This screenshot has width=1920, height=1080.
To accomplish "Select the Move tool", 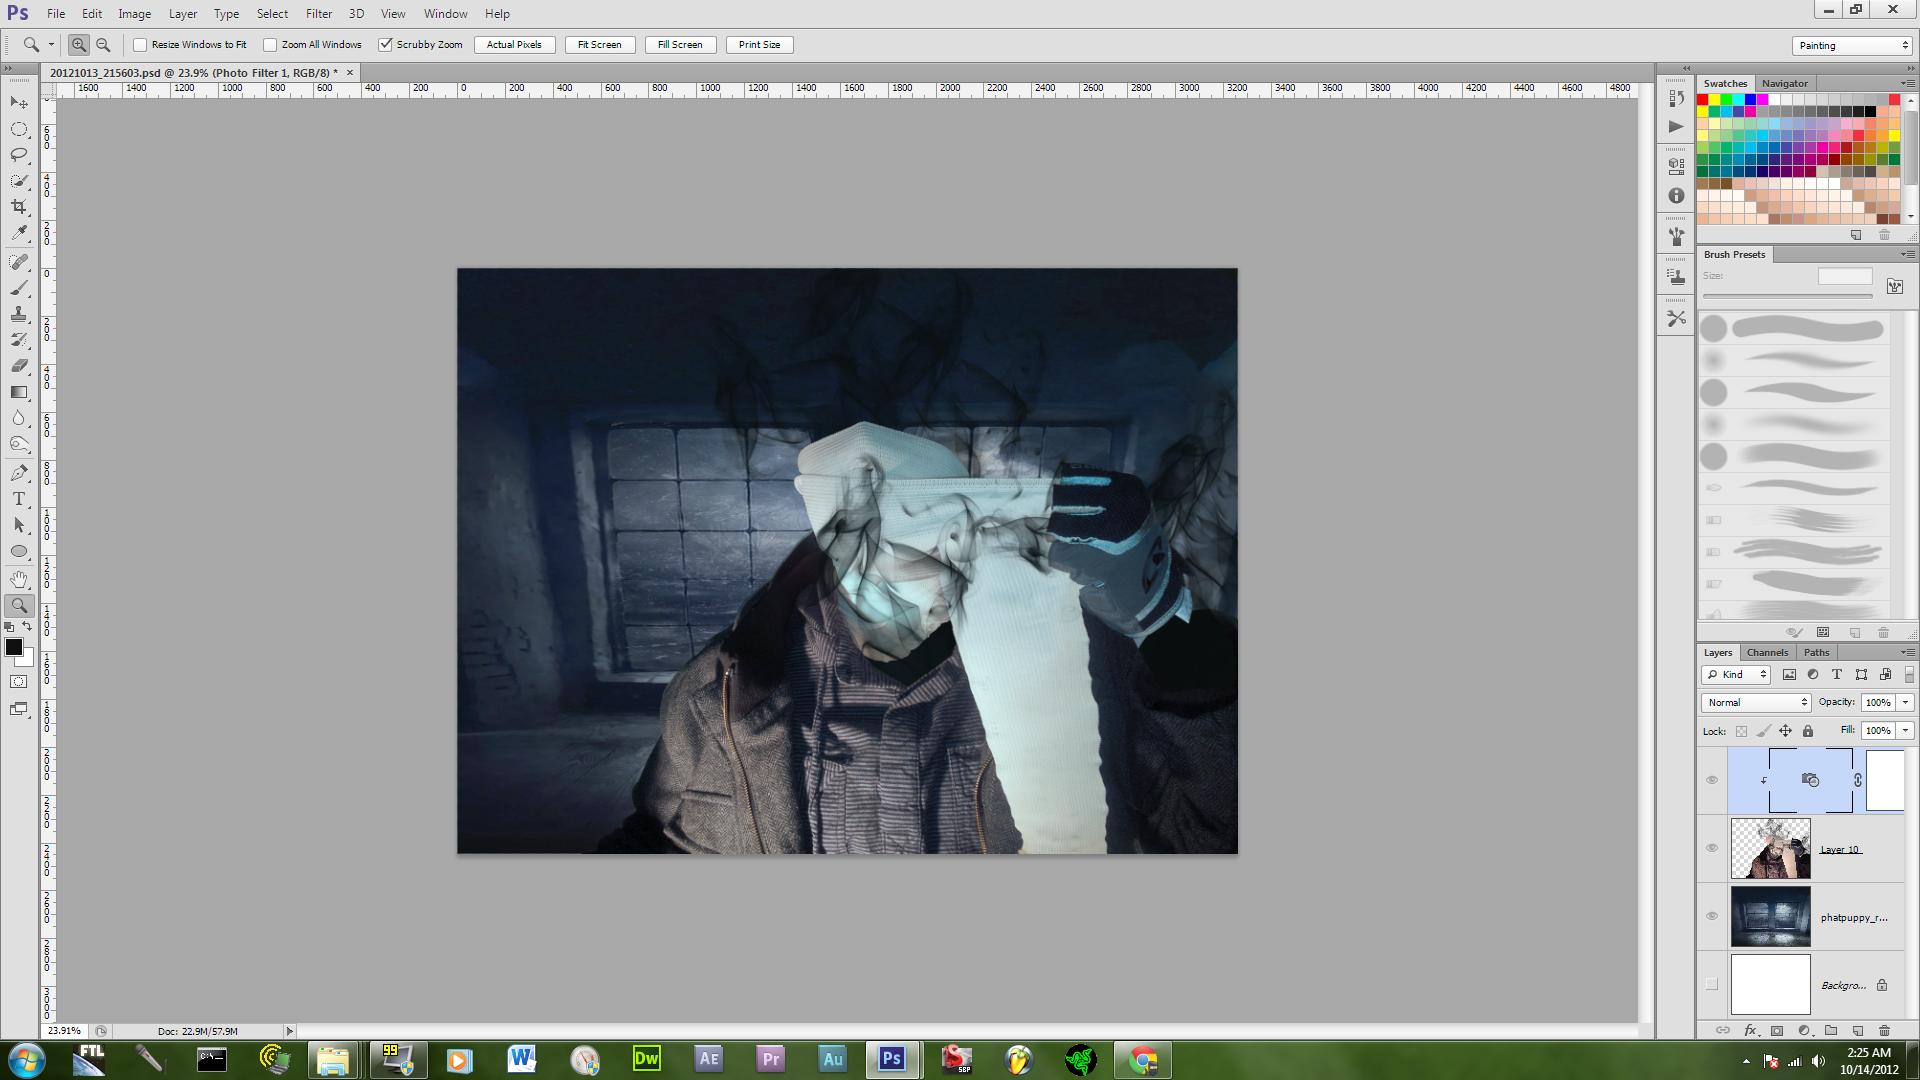I will (19, 103).
